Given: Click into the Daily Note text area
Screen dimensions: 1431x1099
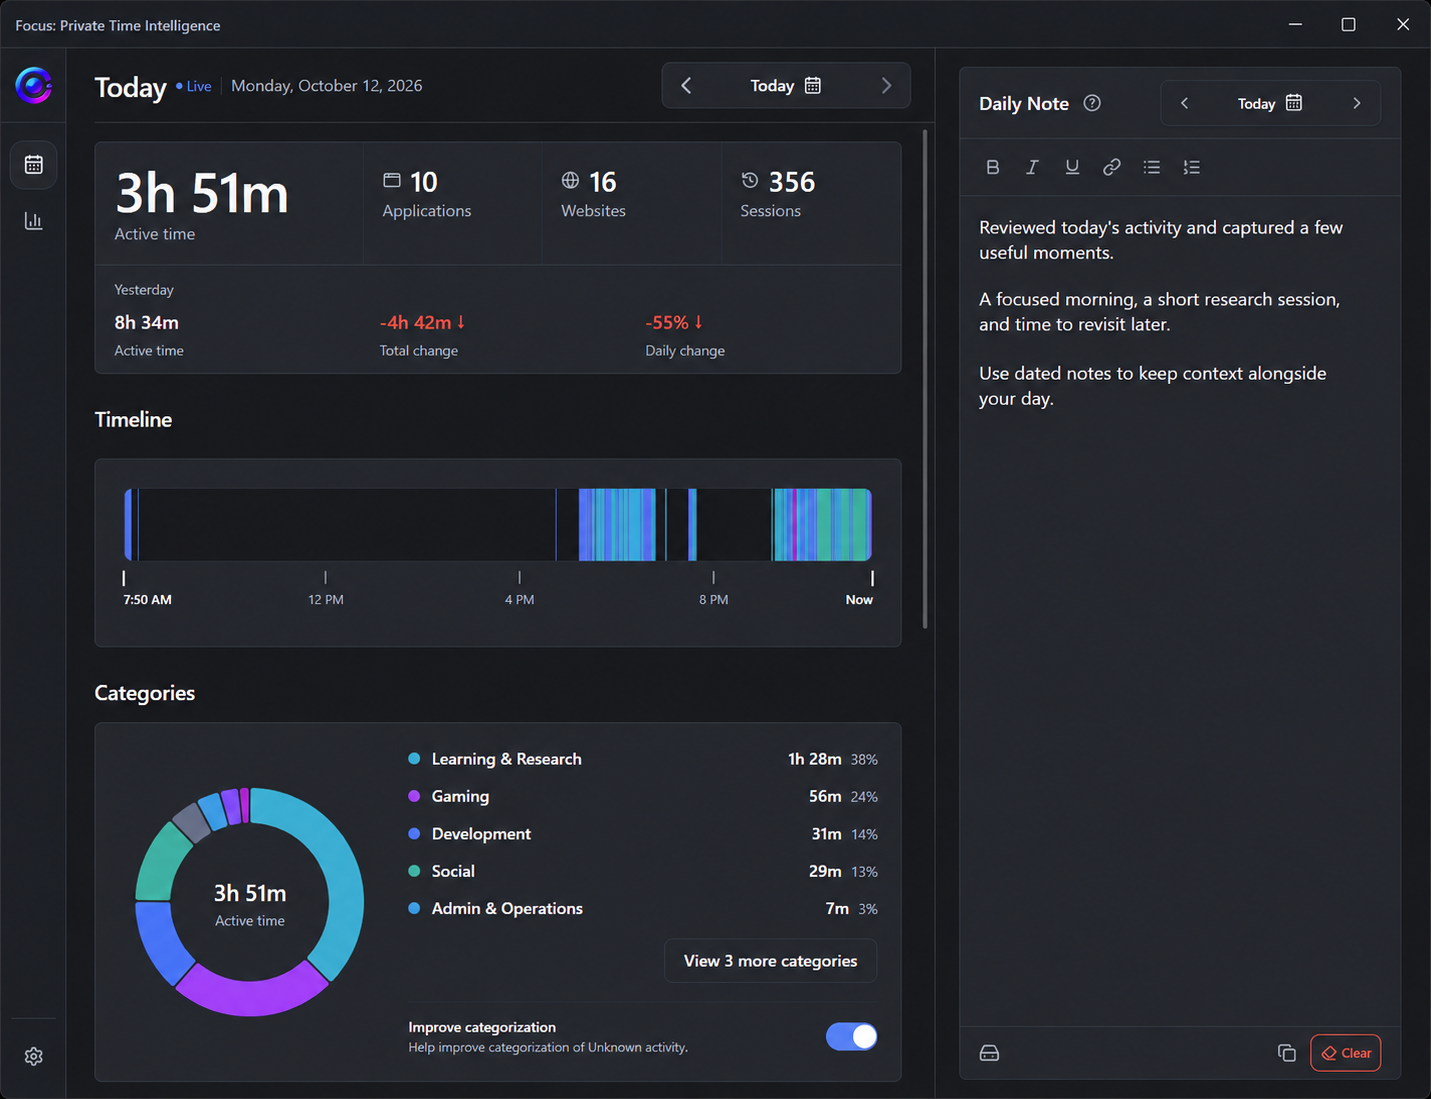Looking at the screenshot, I should click(x=1180, y=610).
